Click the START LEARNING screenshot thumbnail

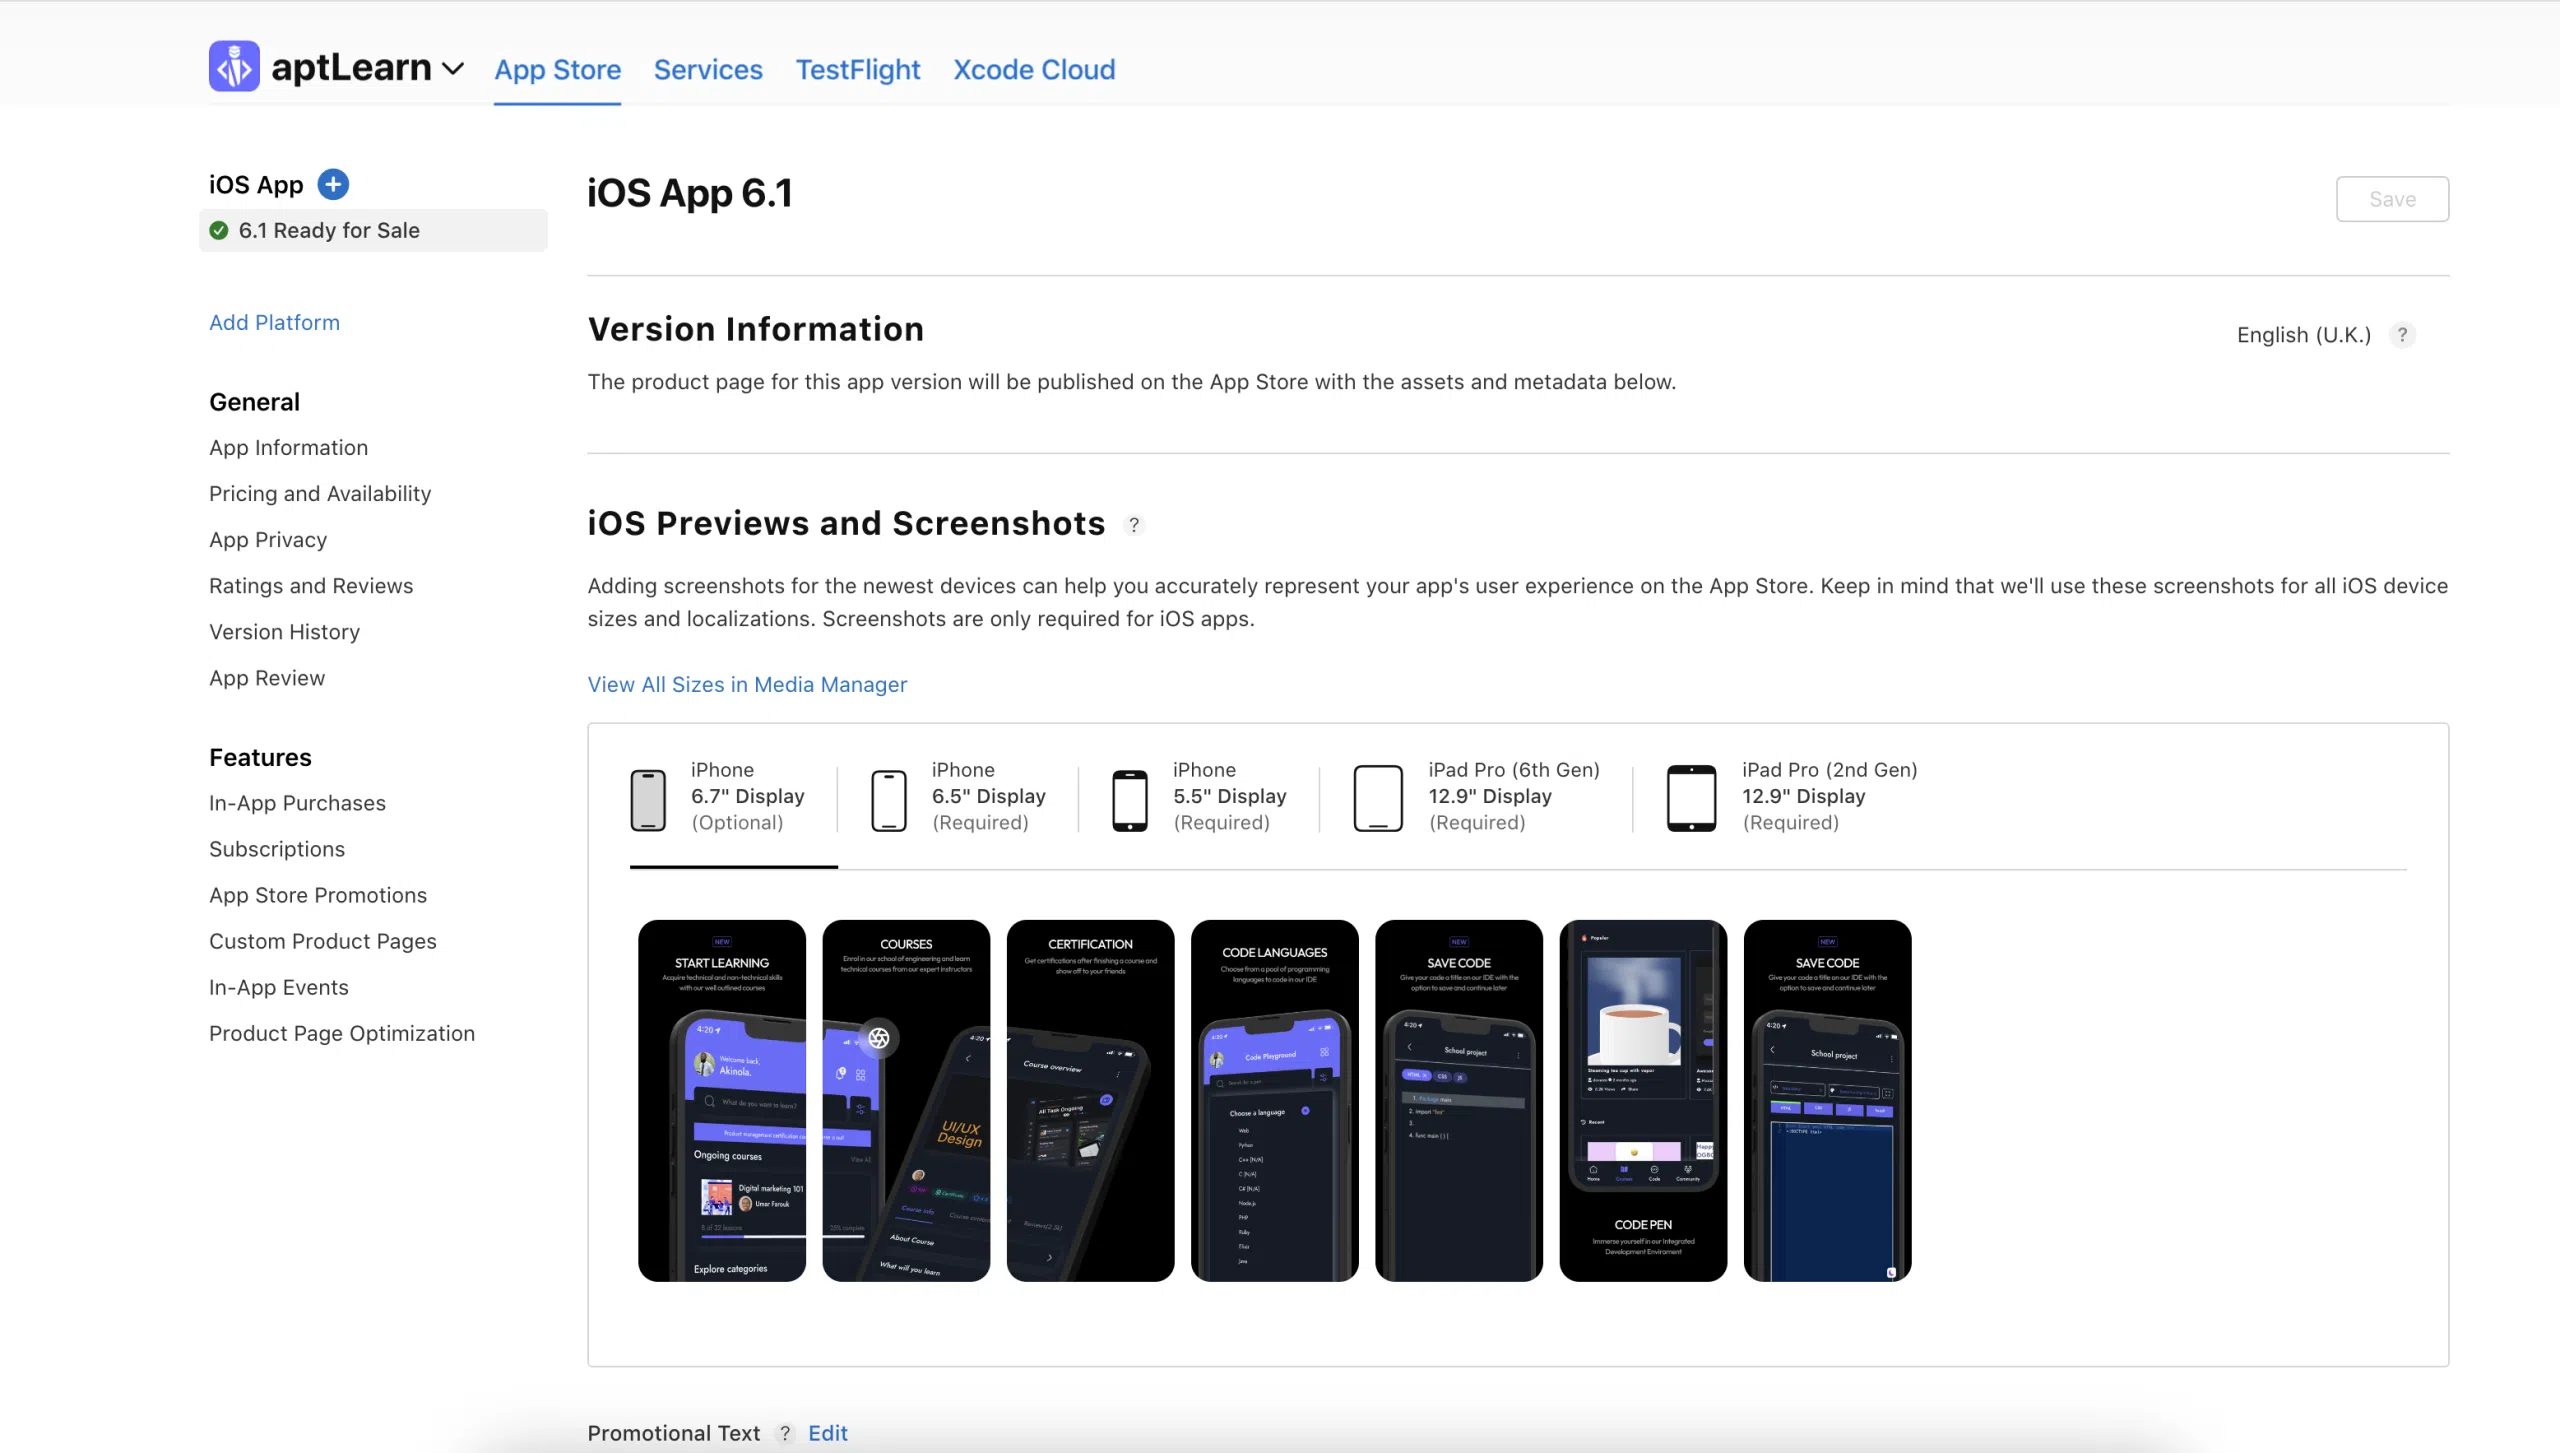click(721, 1099)
